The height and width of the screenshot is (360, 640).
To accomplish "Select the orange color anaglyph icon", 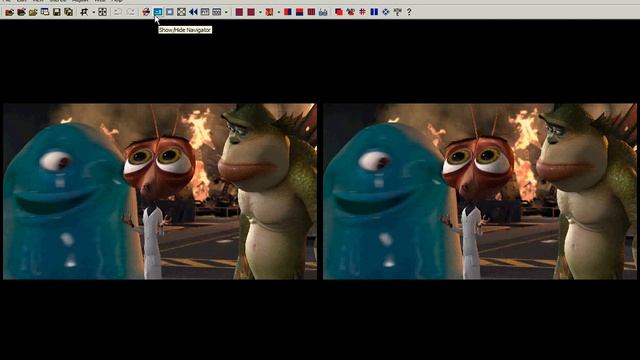I will (x=269, y=12).
